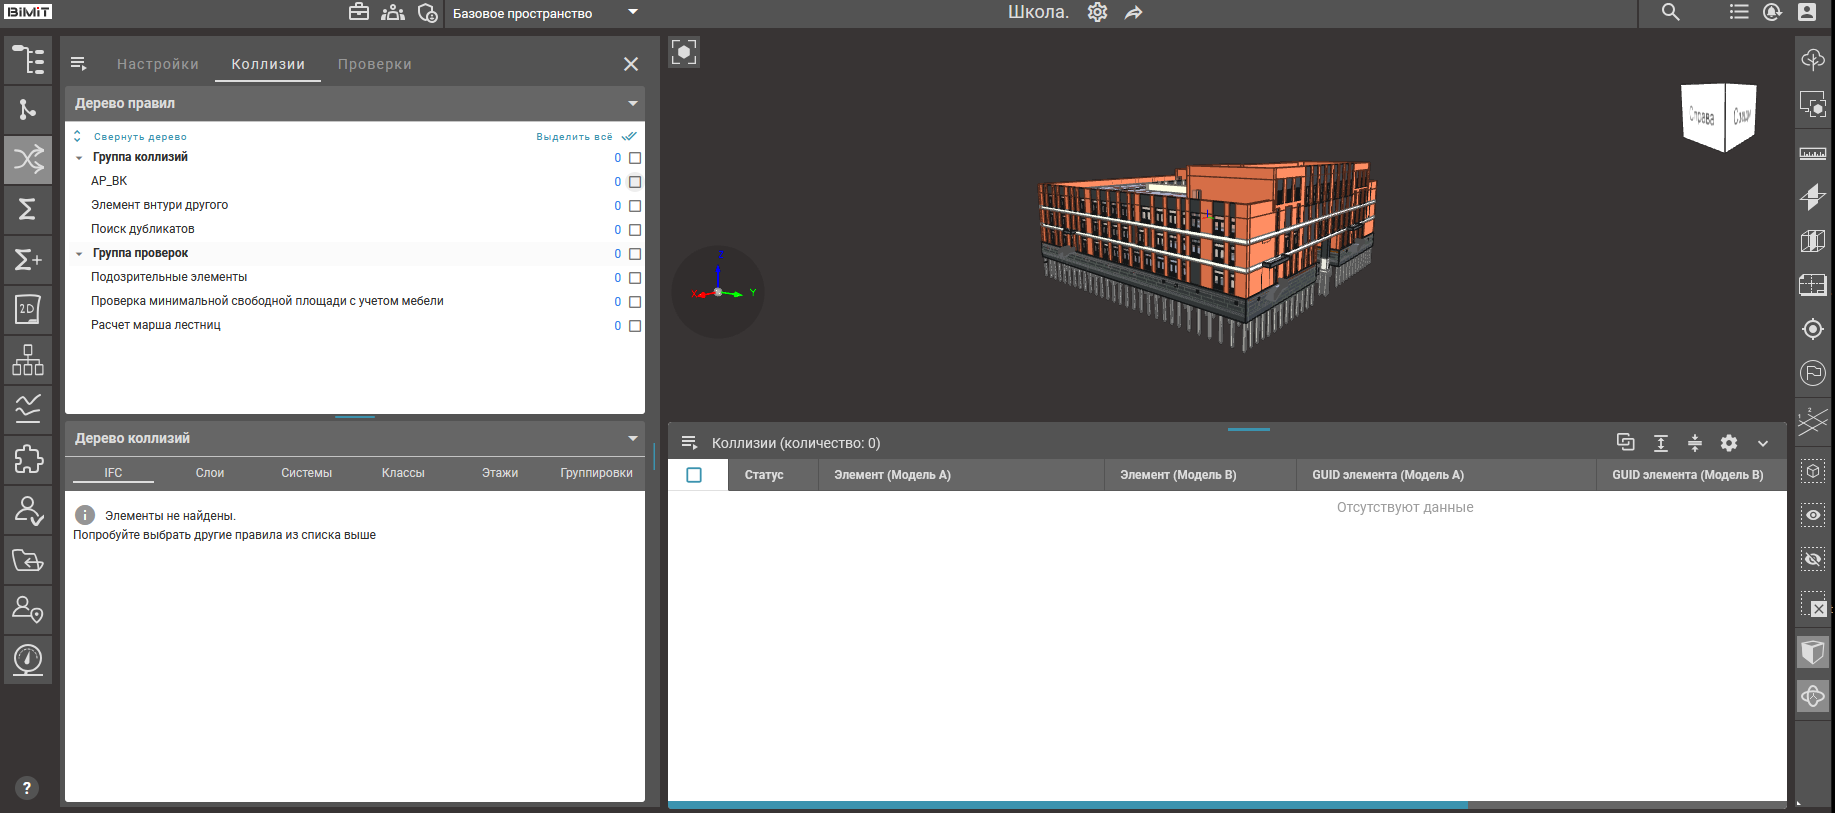Image resolution: width=1835 pixels, height=813 pixels.
Task: Click Свернуть дерево link
Action: [140, 137]
